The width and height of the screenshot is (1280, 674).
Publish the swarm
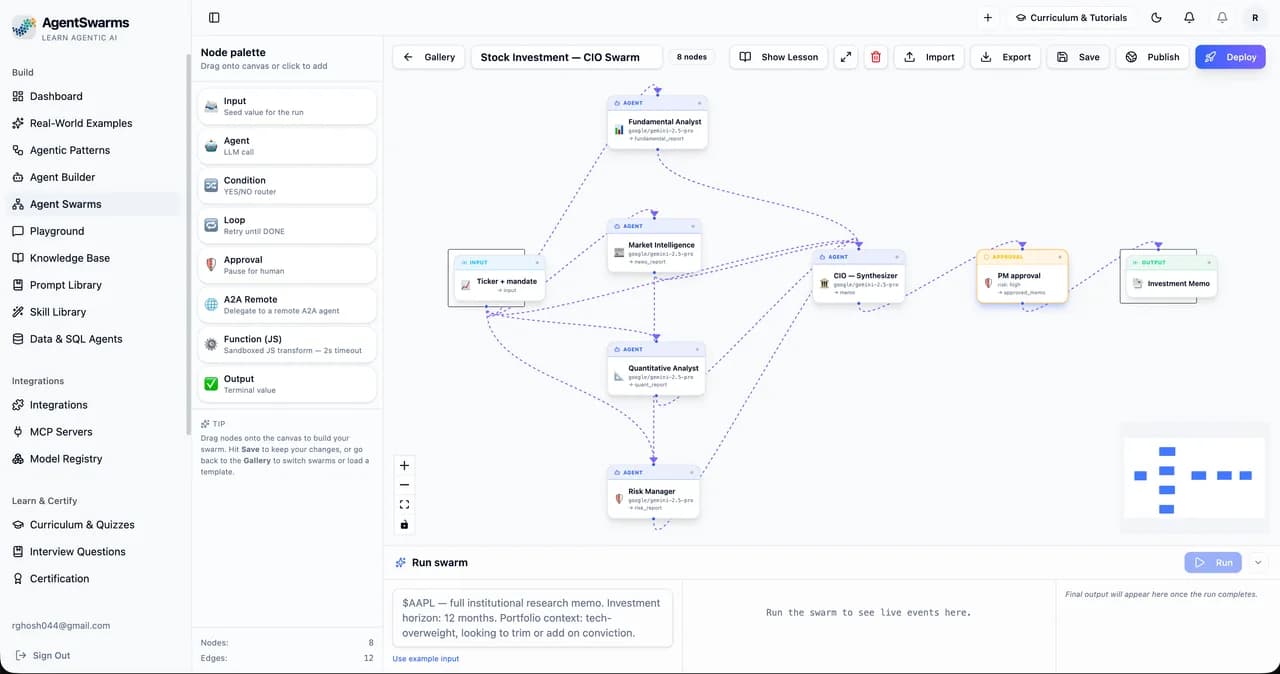coord(1152,57)
